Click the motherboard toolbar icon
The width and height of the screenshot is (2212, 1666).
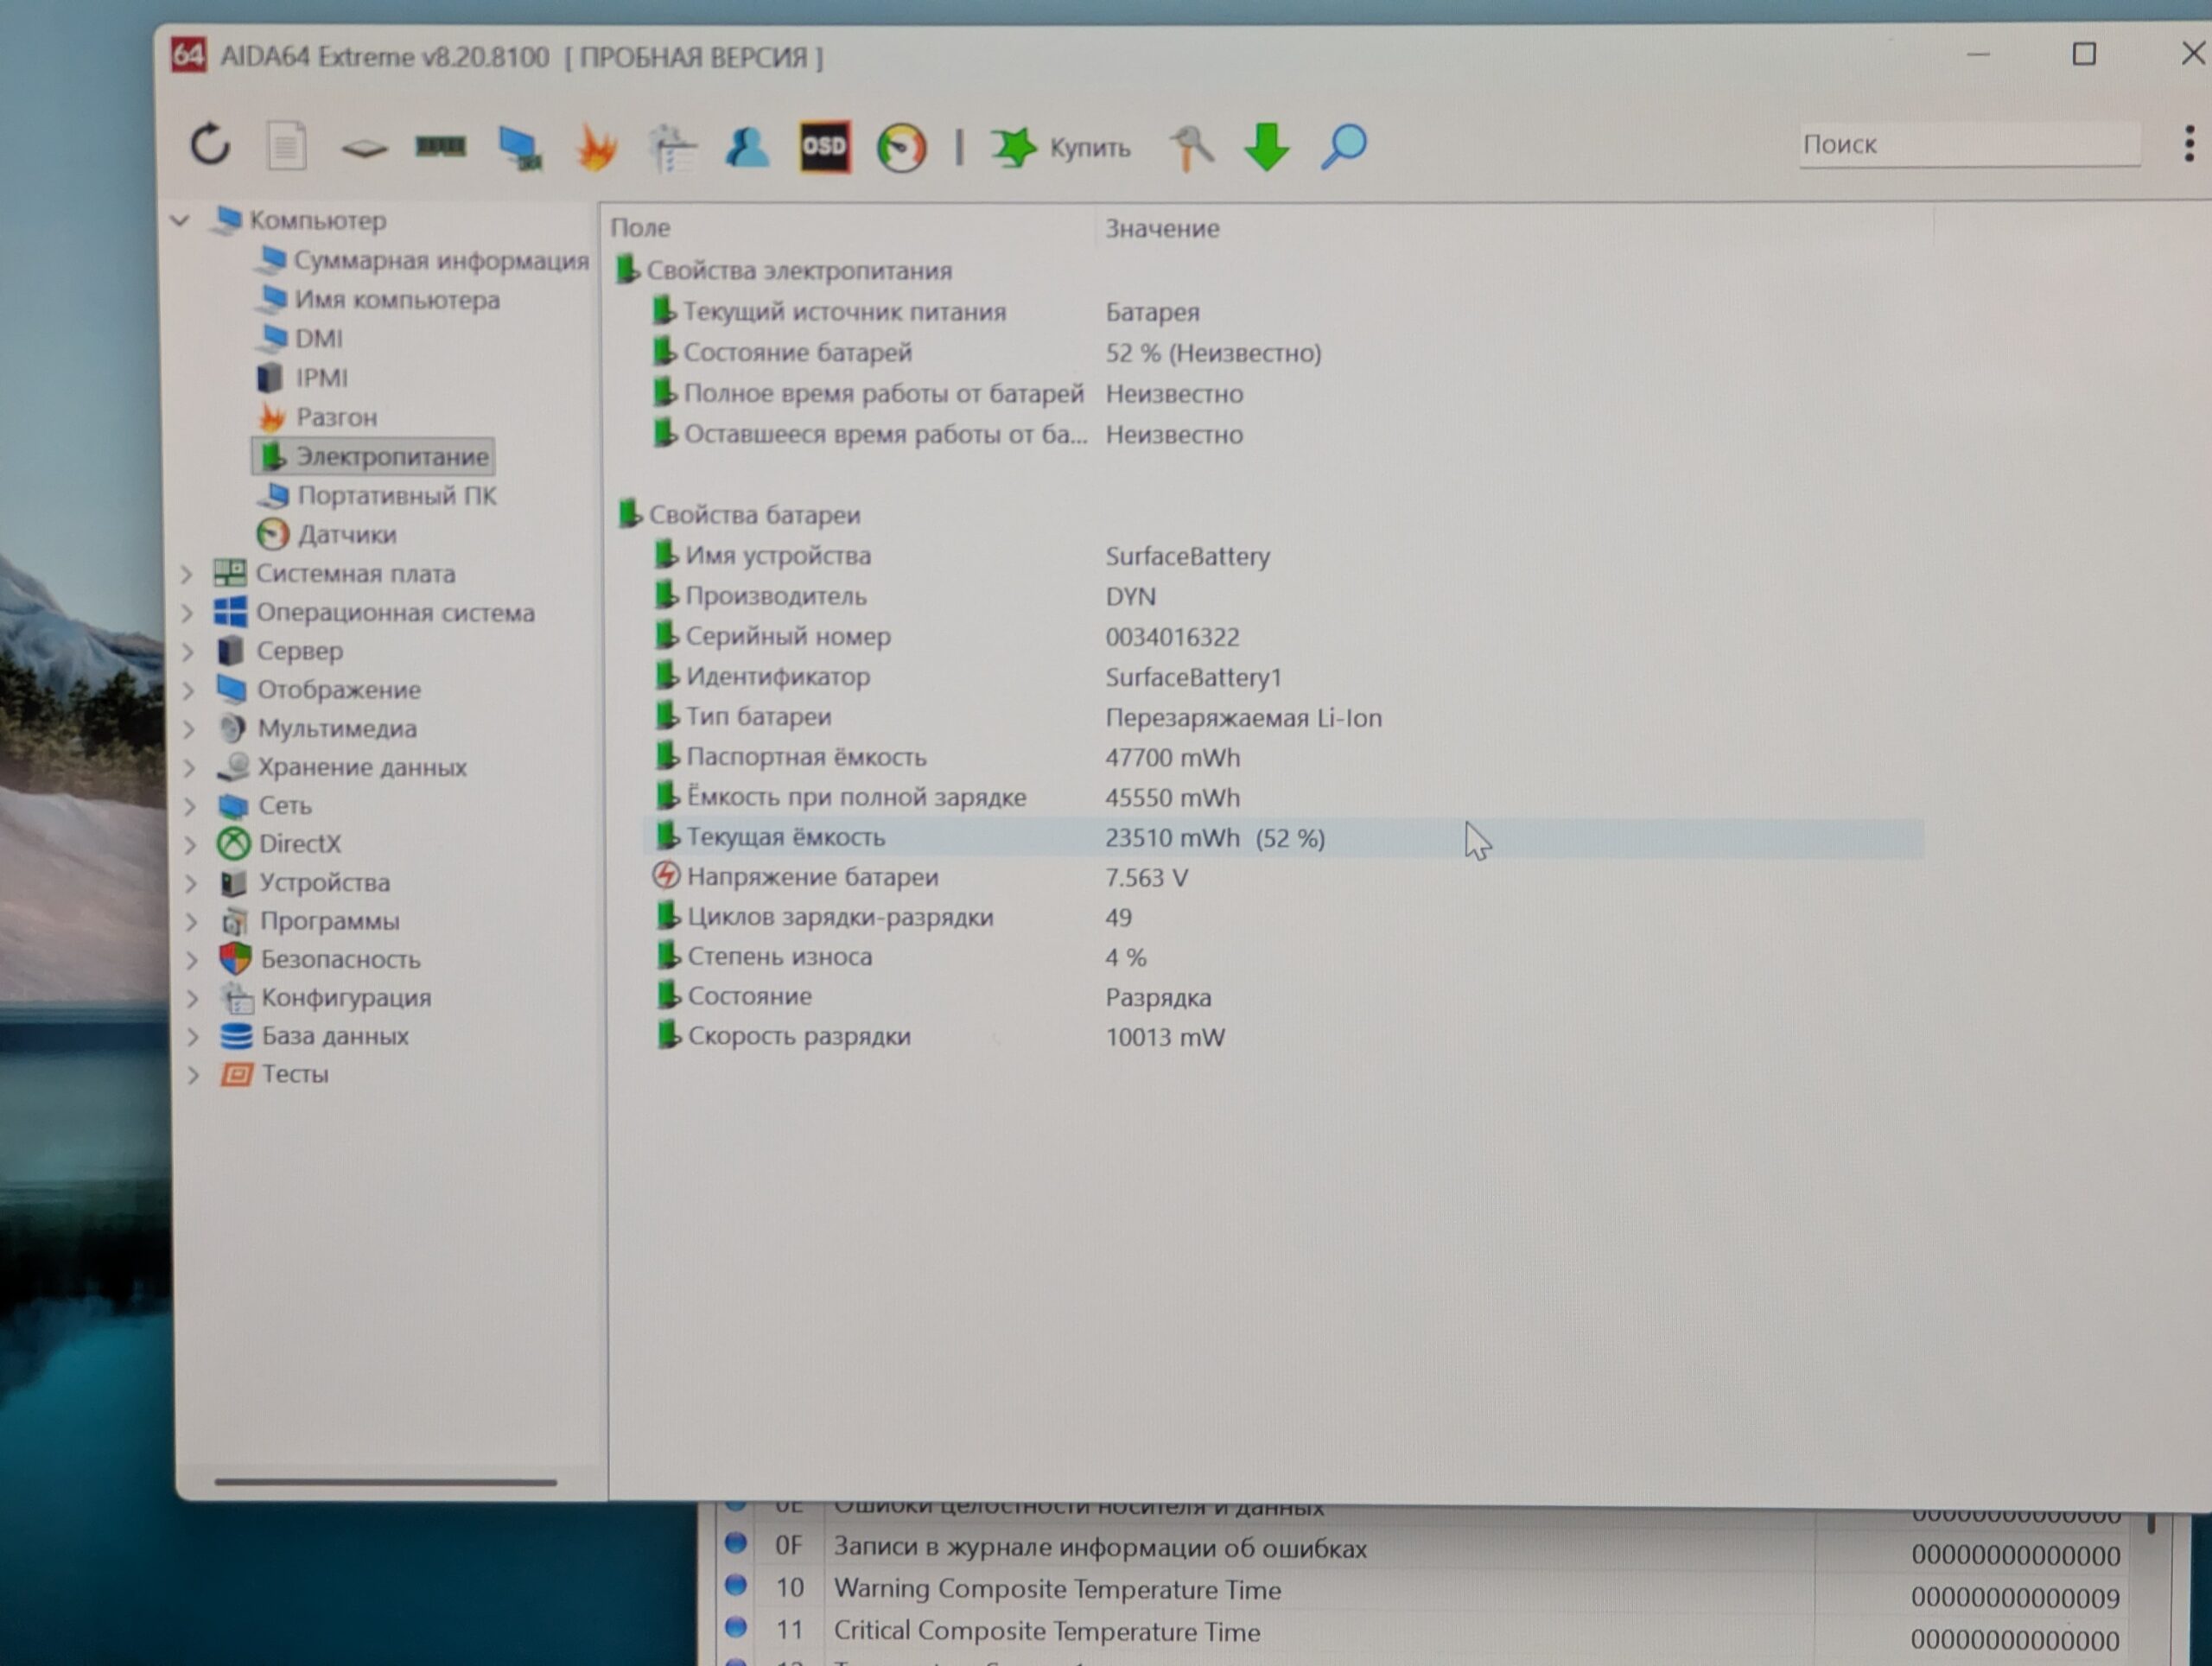coord(364,149)
